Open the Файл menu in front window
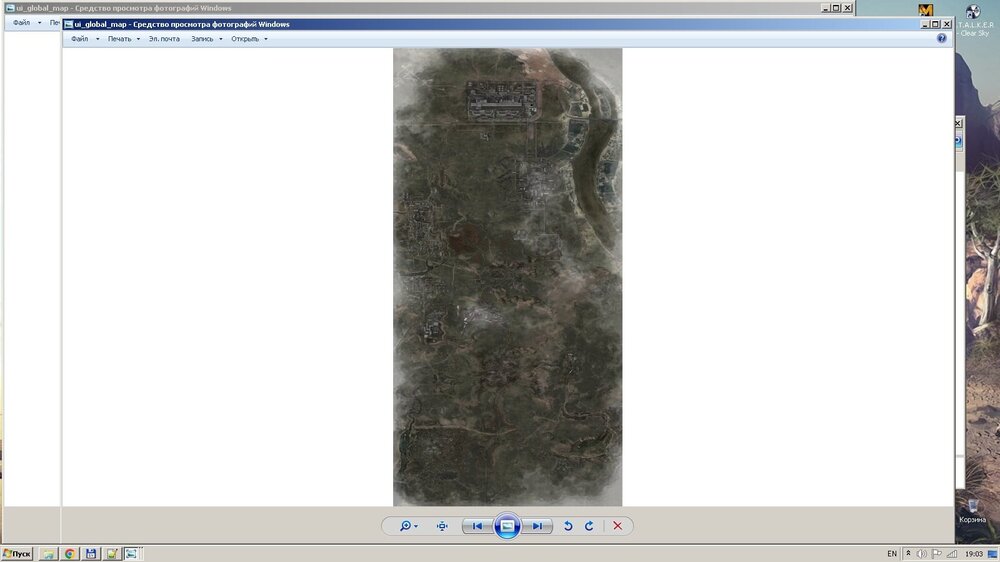Image resolution: width=1000 pixels, height=562 pixels. coord(80,39)
